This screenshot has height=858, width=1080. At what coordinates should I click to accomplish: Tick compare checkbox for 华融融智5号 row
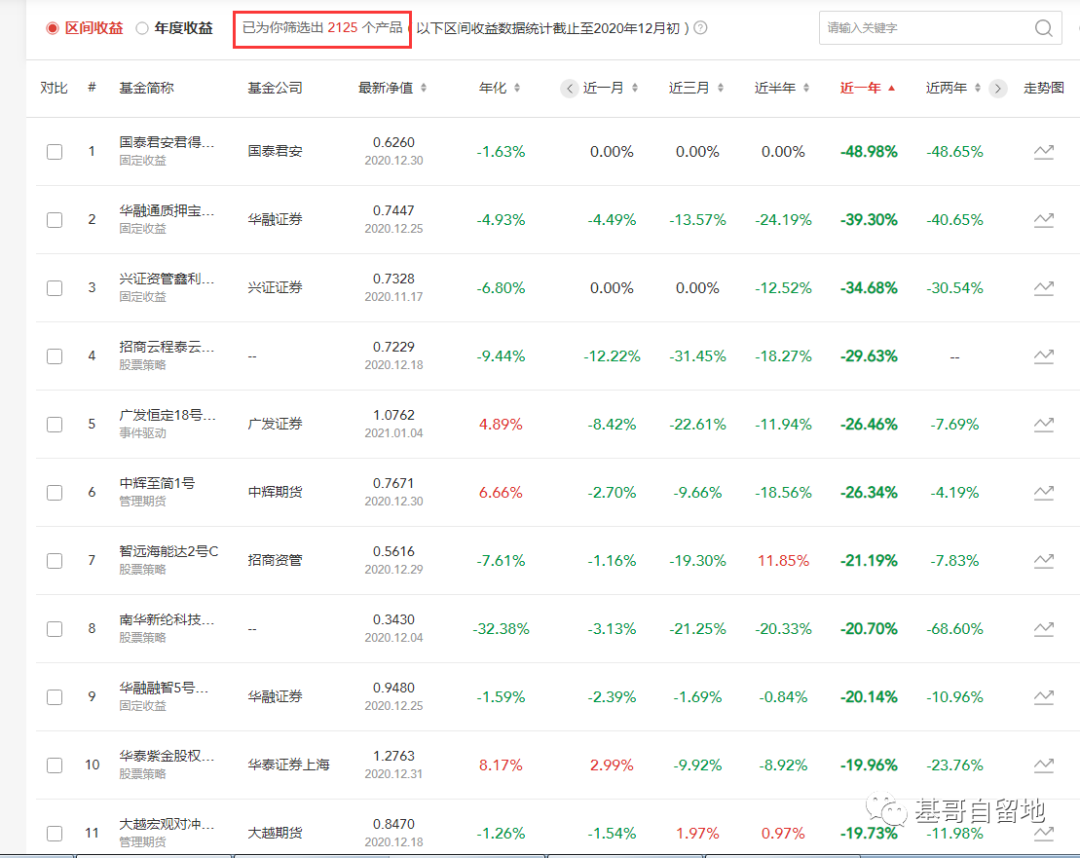coord(54,697)
